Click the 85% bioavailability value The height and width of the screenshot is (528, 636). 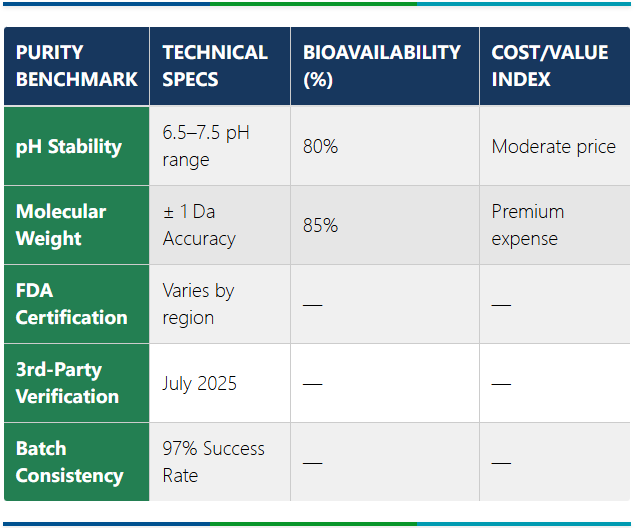(x=321, y=225)
